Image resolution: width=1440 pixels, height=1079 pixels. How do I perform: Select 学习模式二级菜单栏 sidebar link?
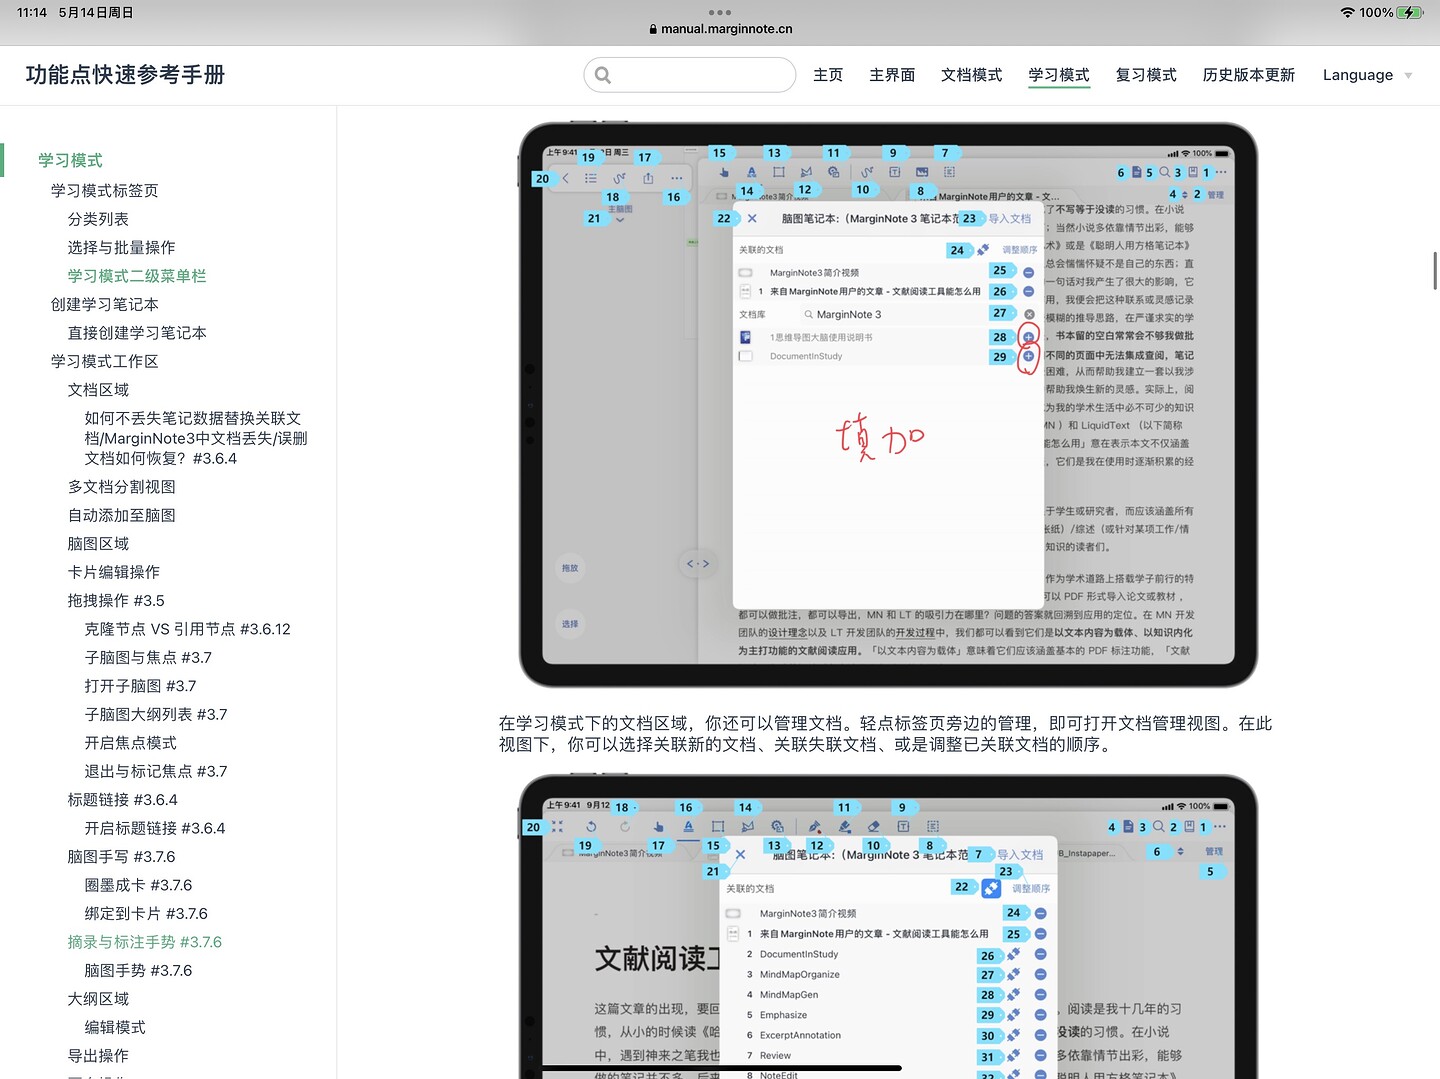point(137,276)
